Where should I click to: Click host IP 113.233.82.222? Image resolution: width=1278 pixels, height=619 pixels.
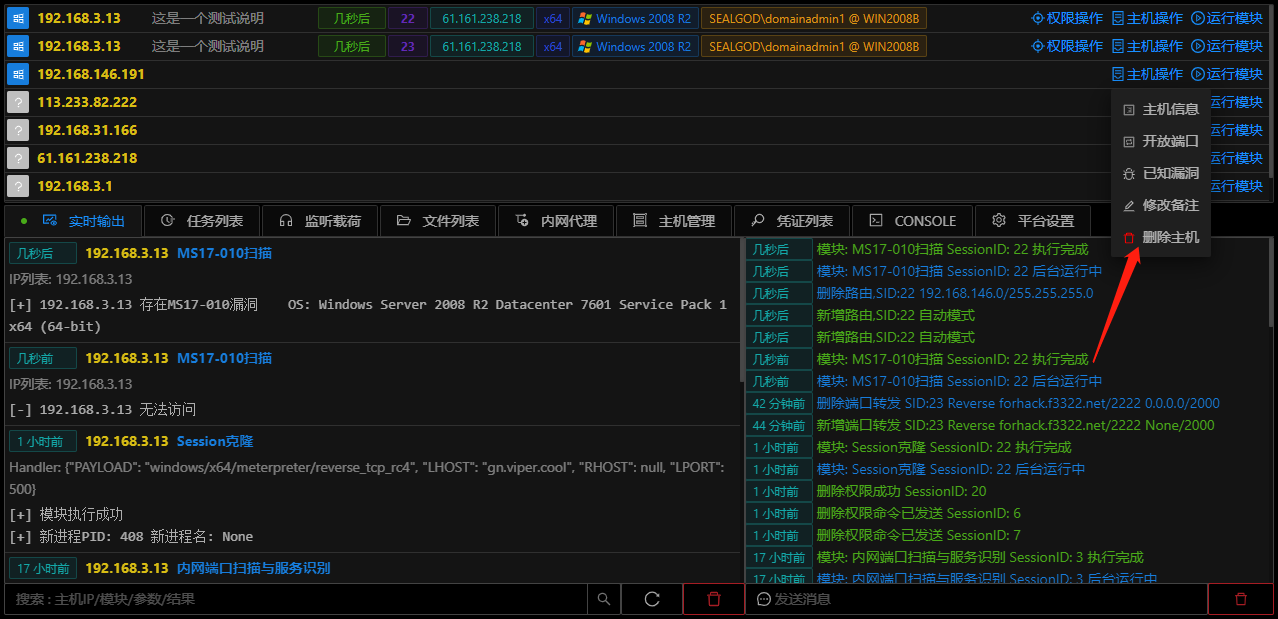coord(87,102)
